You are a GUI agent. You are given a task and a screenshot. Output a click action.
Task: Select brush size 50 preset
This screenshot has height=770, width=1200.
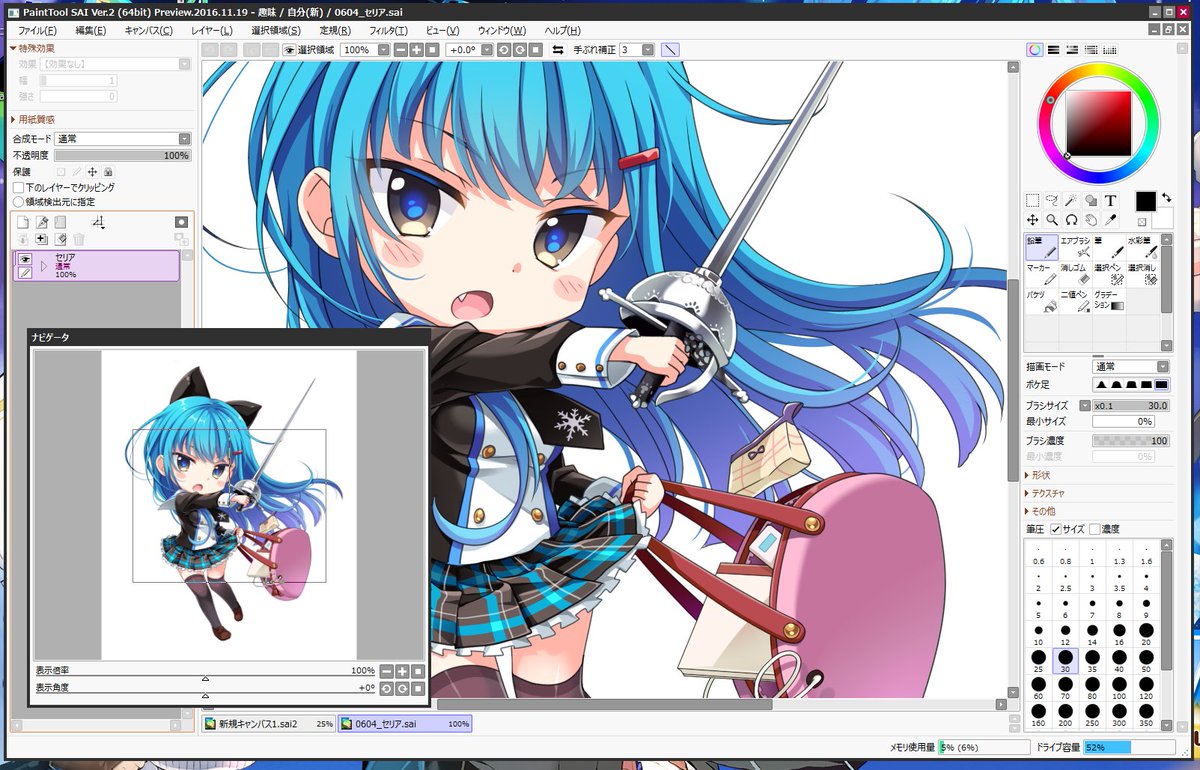pos(1146,662)
